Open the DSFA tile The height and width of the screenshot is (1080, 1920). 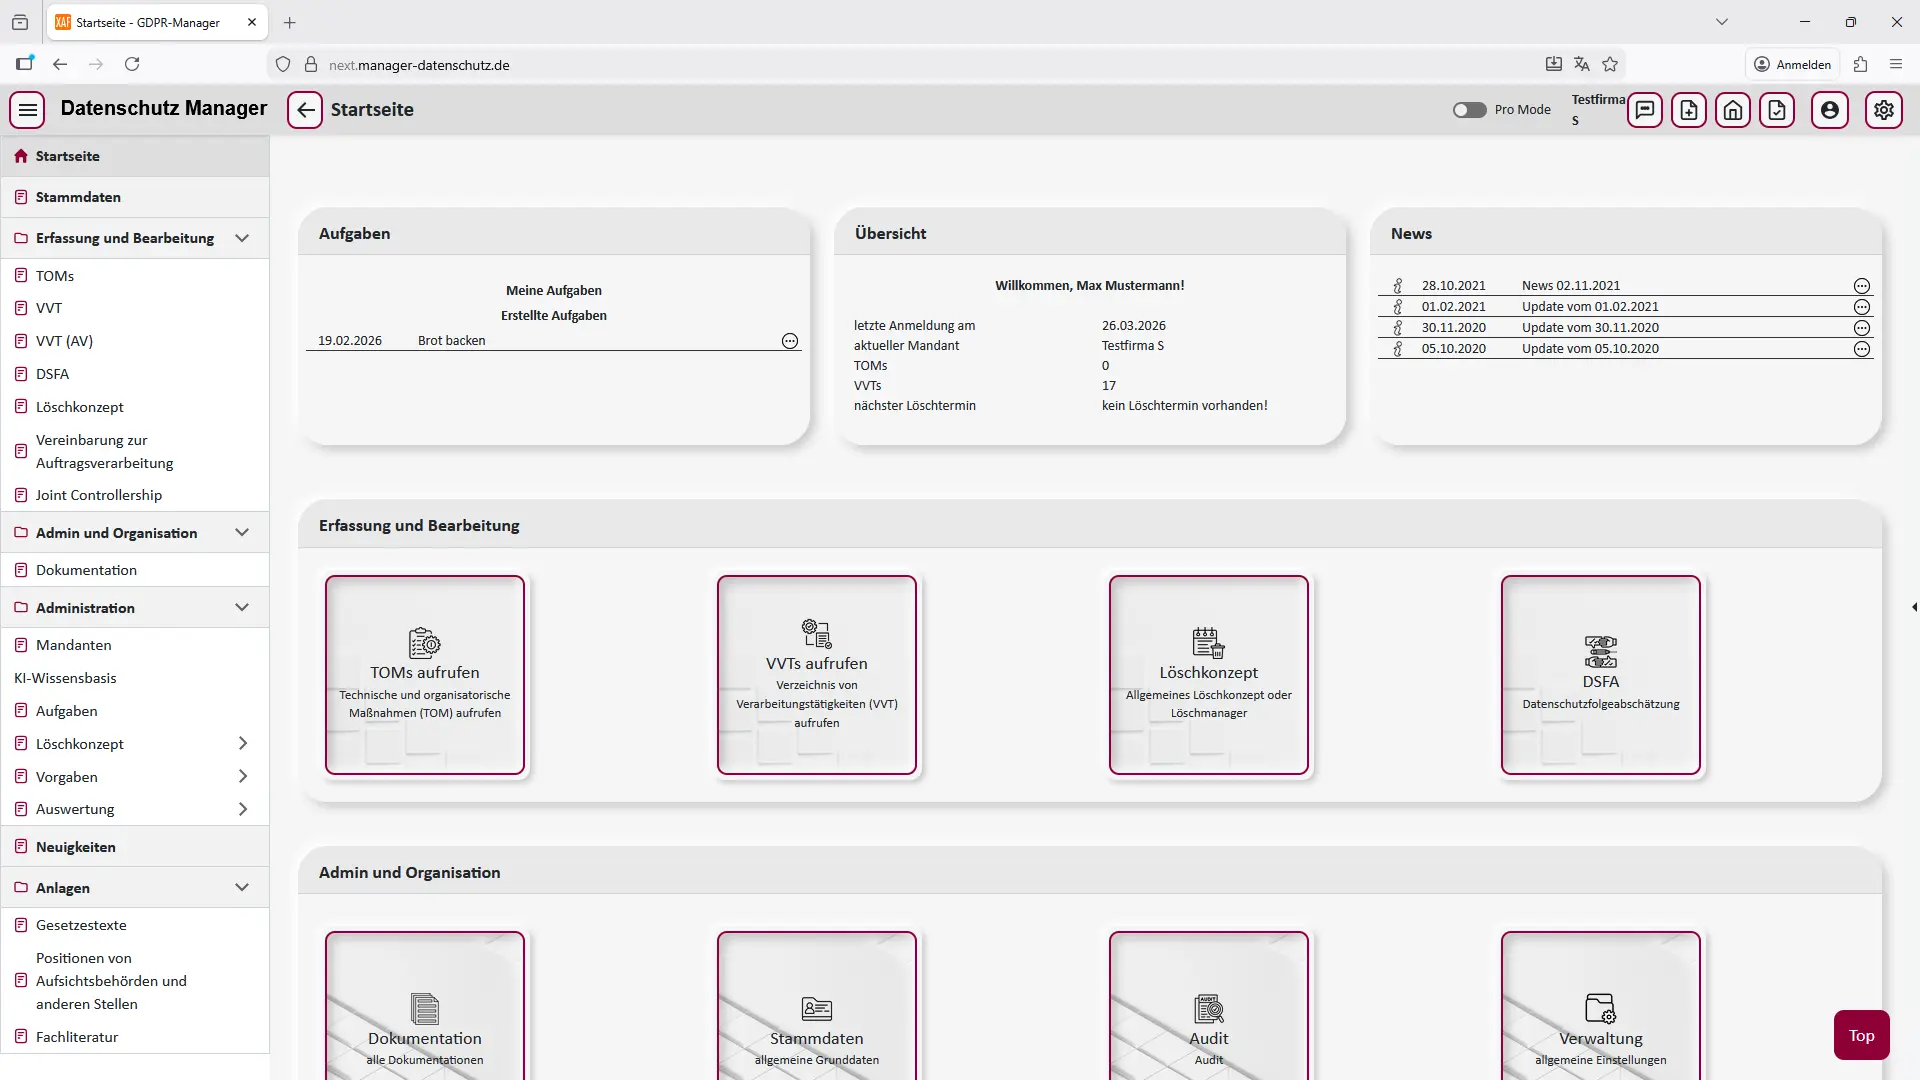[x=1600, y=674]
